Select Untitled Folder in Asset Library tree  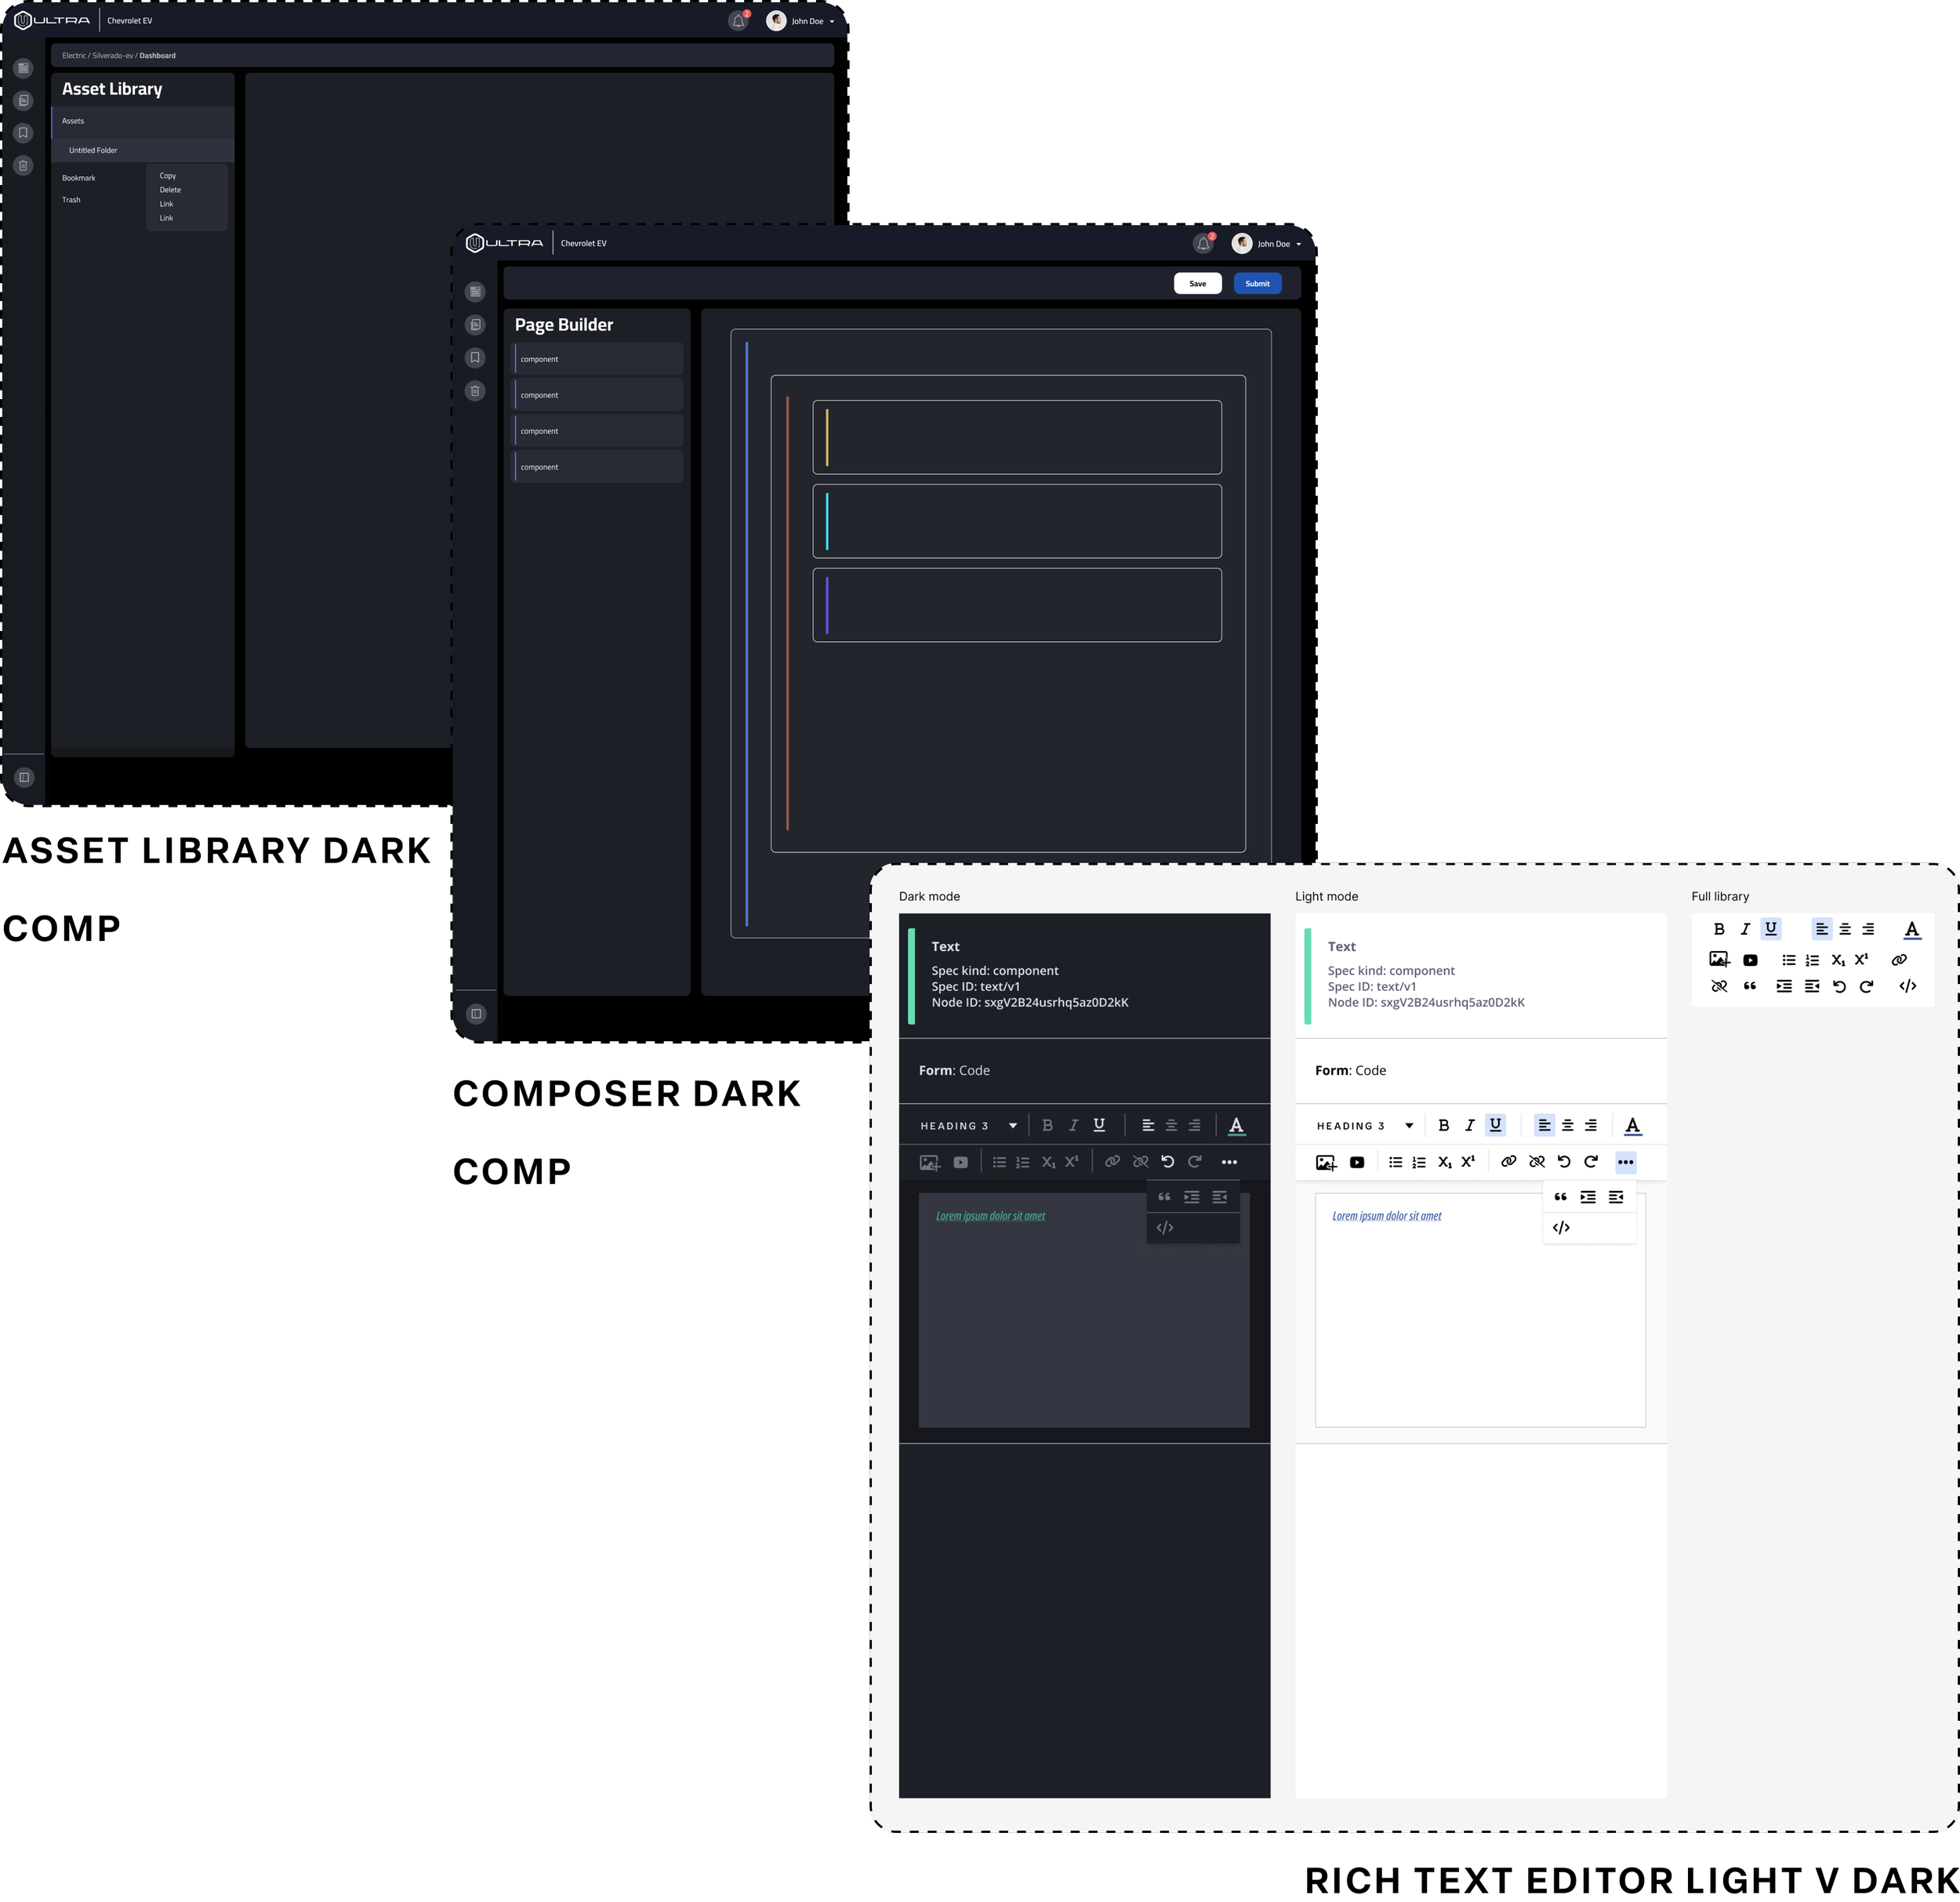[x=93, y=150]
